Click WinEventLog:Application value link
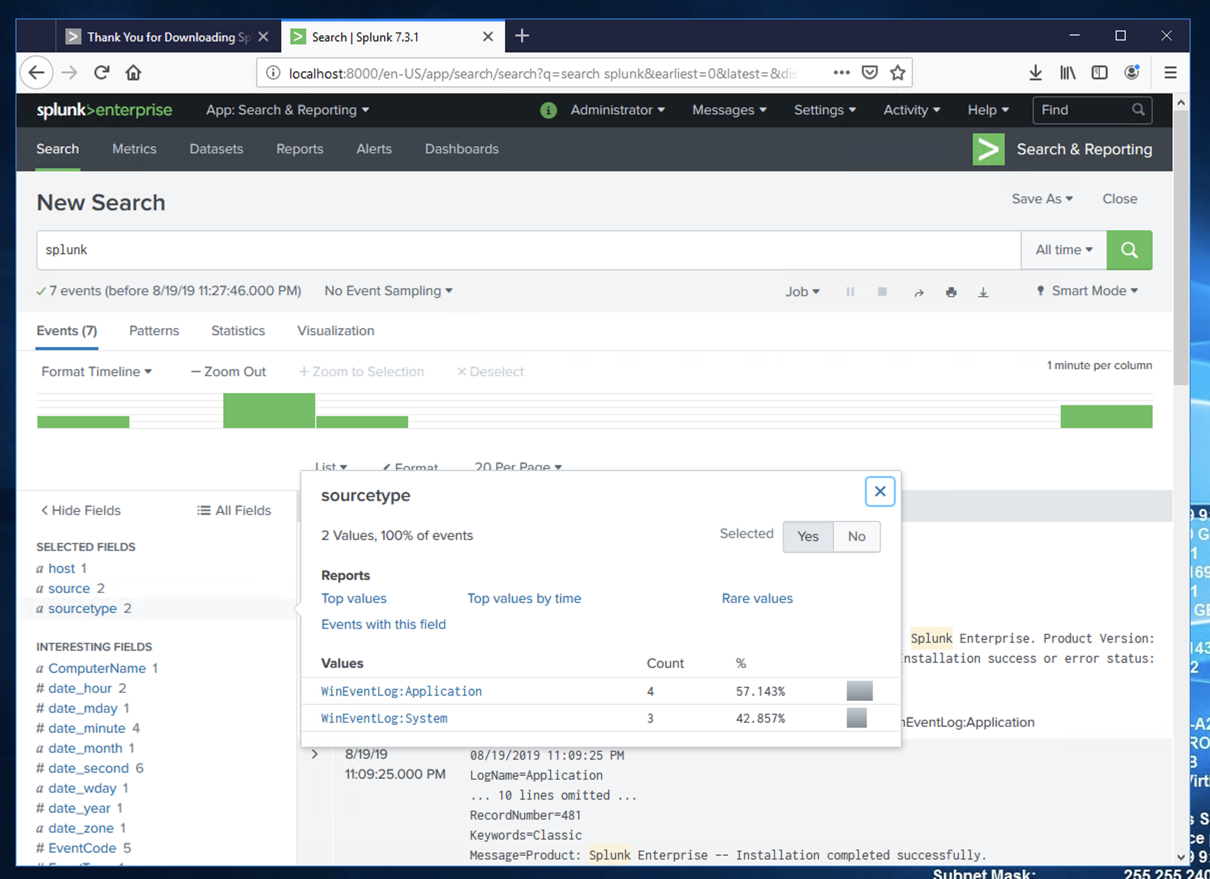Image resolution: width=1210 pixels, height=879 pixels. coord(401,691)
